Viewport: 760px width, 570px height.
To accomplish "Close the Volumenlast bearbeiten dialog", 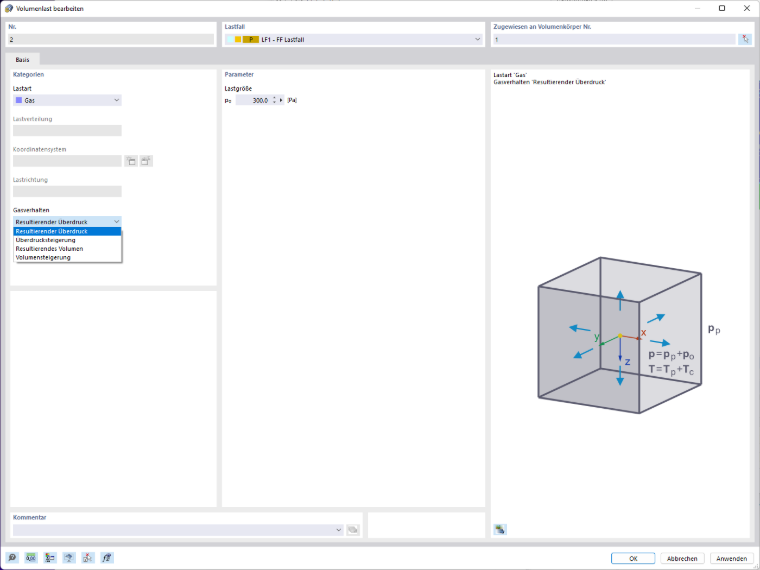I will [x=747, y=8].
